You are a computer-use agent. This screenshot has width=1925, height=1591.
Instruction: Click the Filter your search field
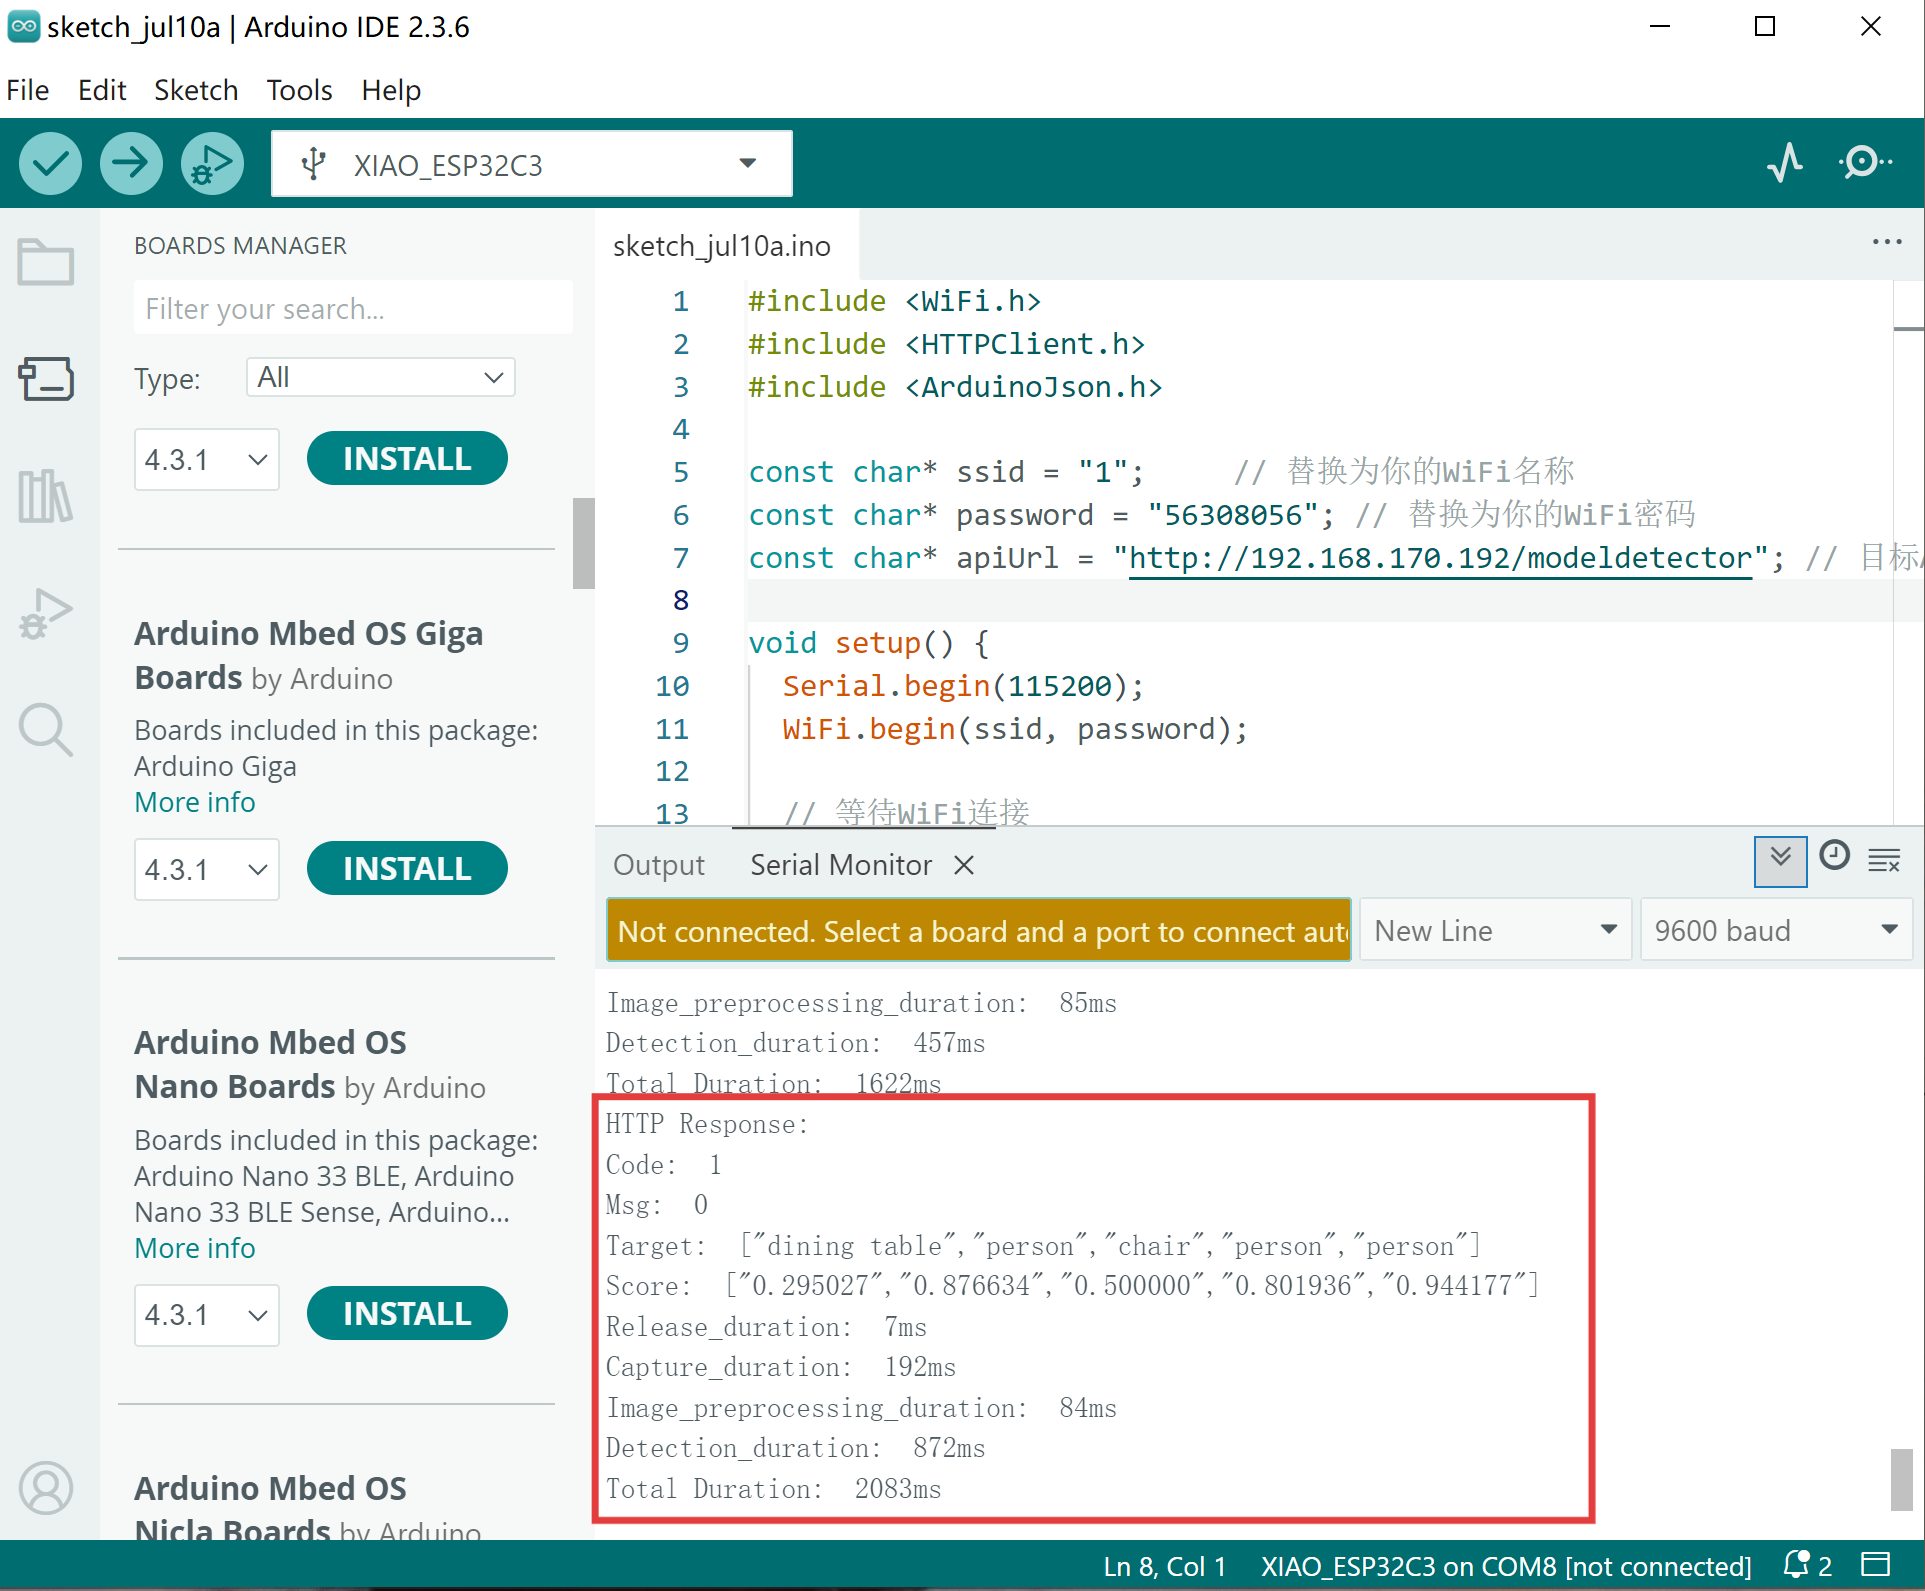tap(353, 308)
